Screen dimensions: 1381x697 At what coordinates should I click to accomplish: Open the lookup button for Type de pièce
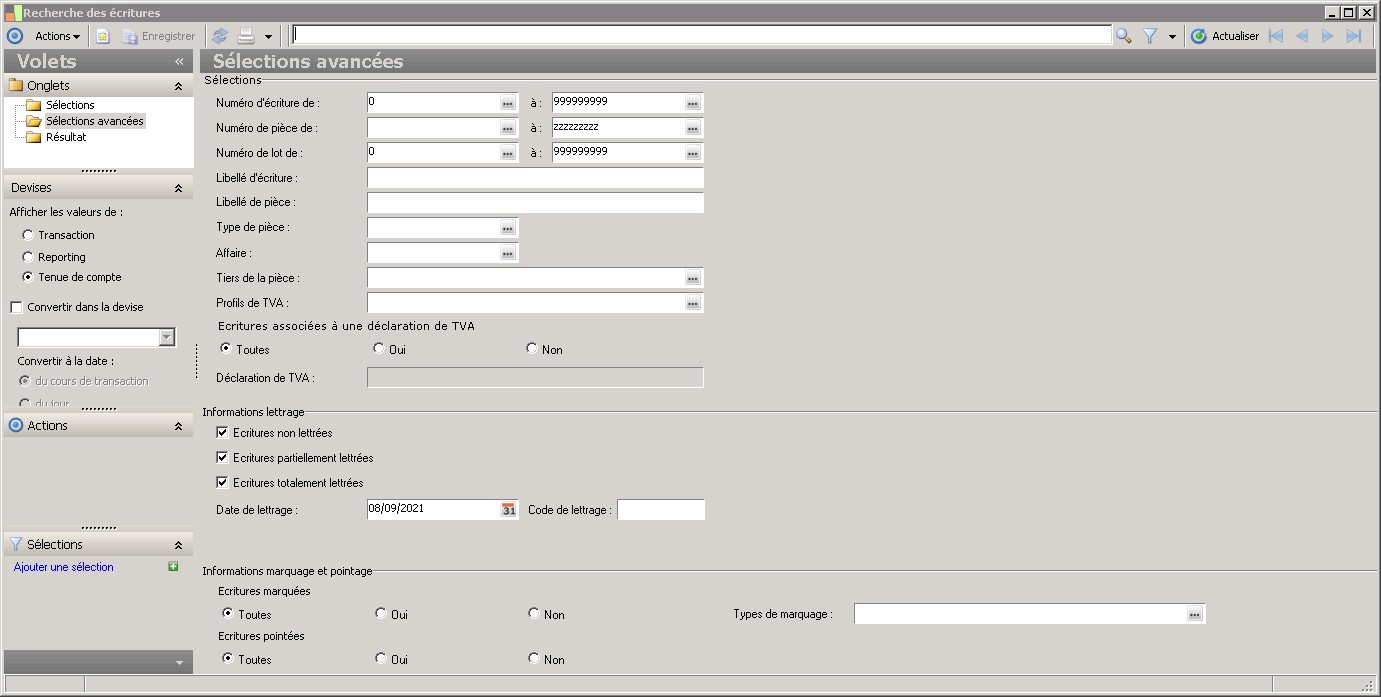[508, 228]
